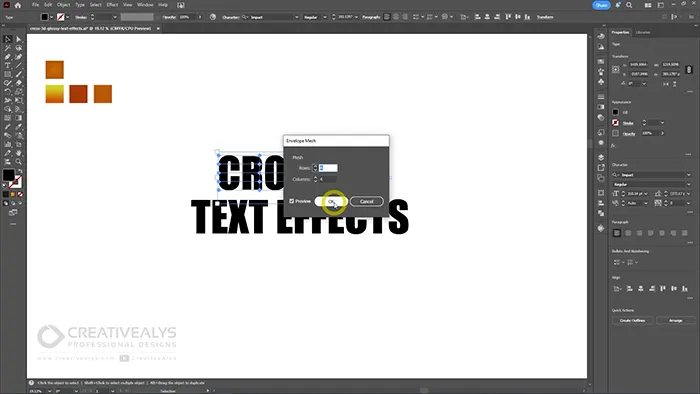700x394 pixels.
Task: Open the stroke weight dropdown in control bar
Action: [115, 17]
